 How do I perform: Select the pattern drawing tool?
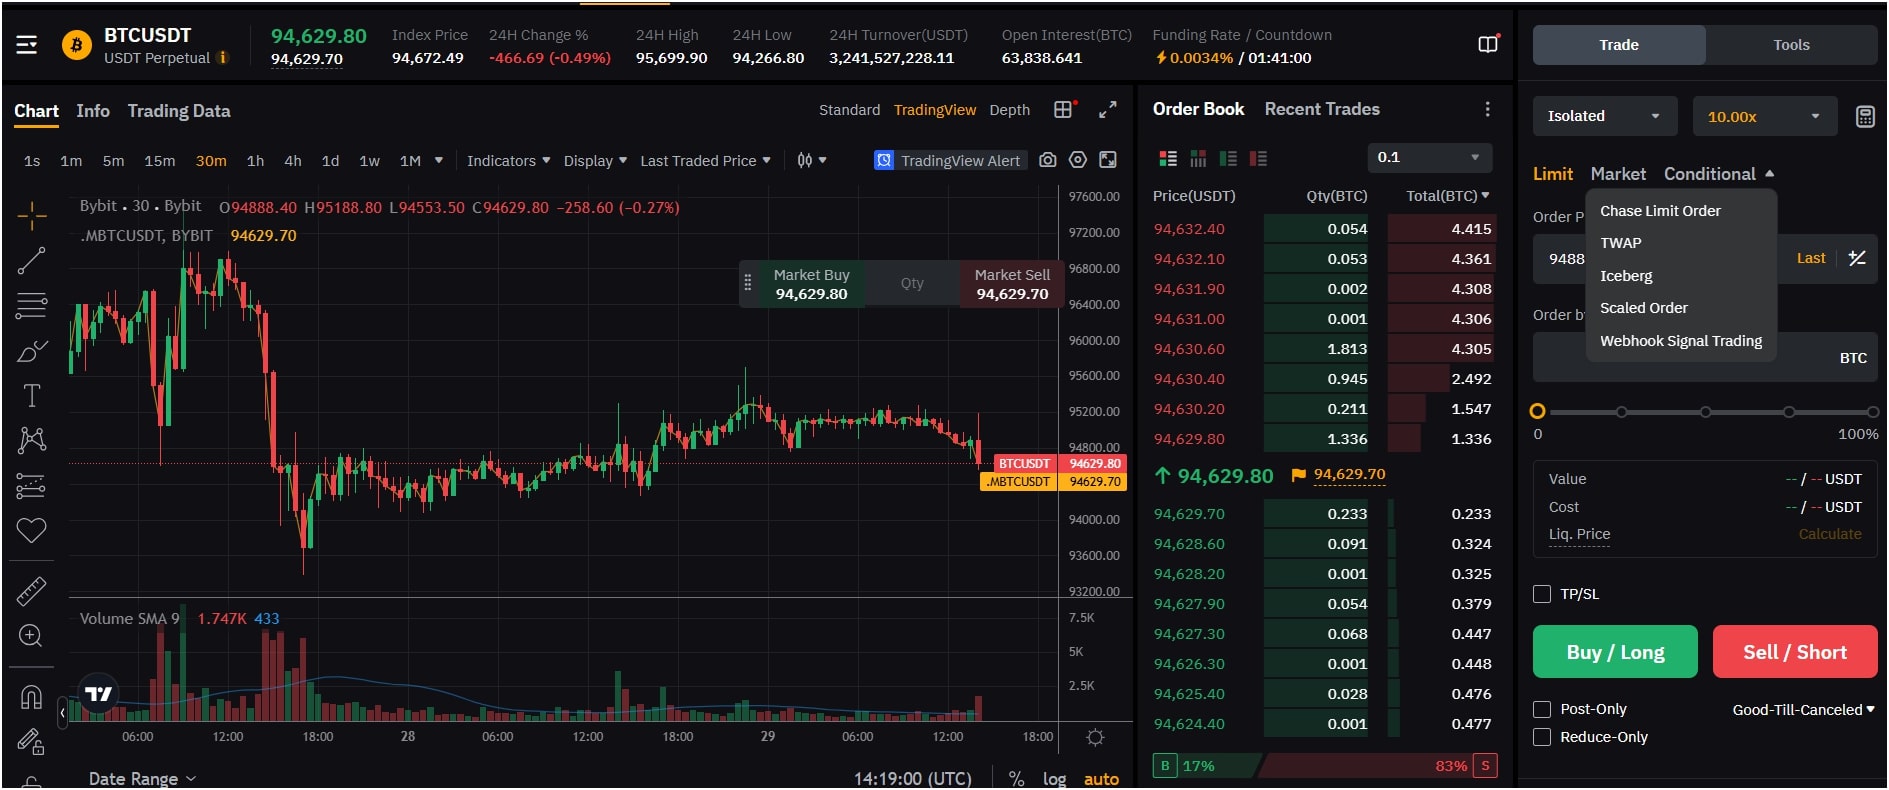click(31, 440)
